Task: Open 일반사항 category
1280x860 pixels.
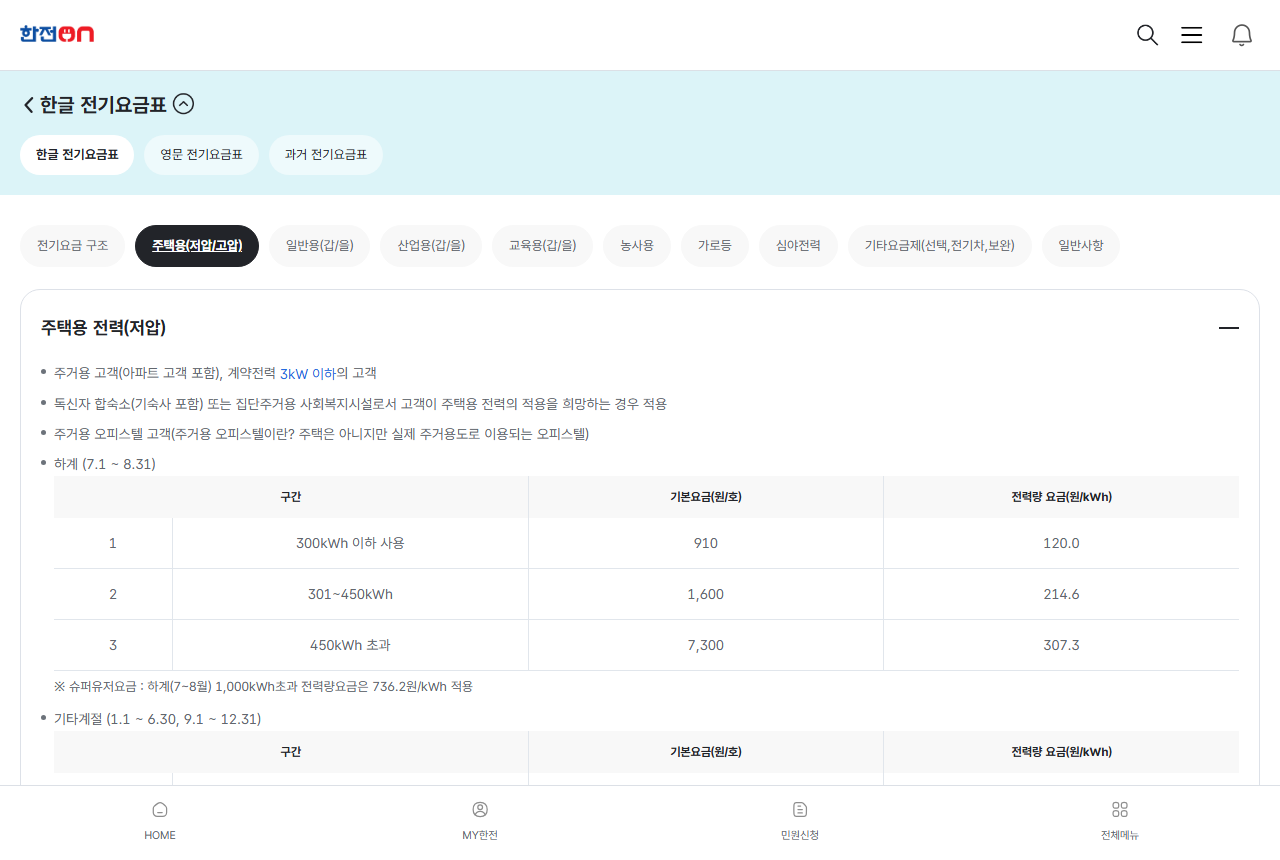Action: [1081, 246]
